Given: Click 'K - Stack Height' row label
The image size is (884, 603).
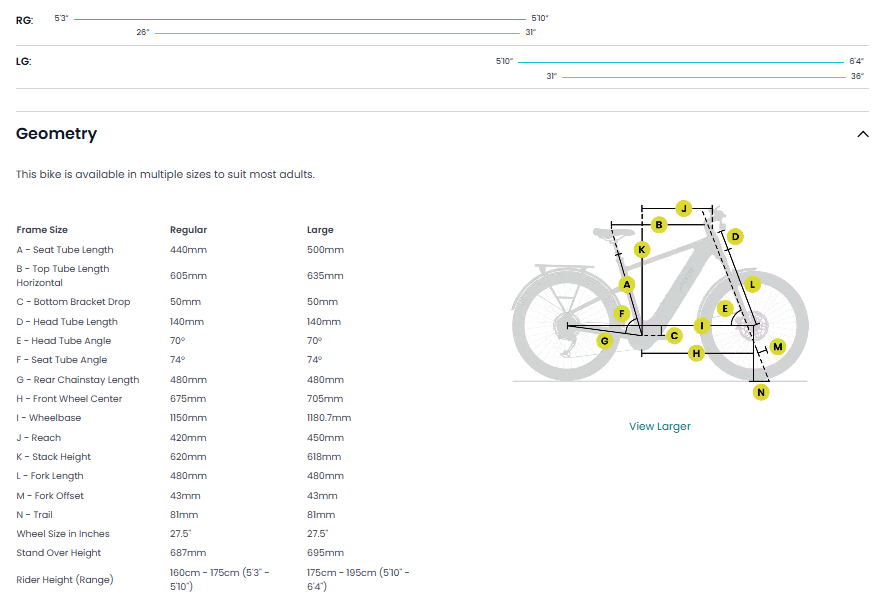Looking at the screenshot, I should pos(54,457).
